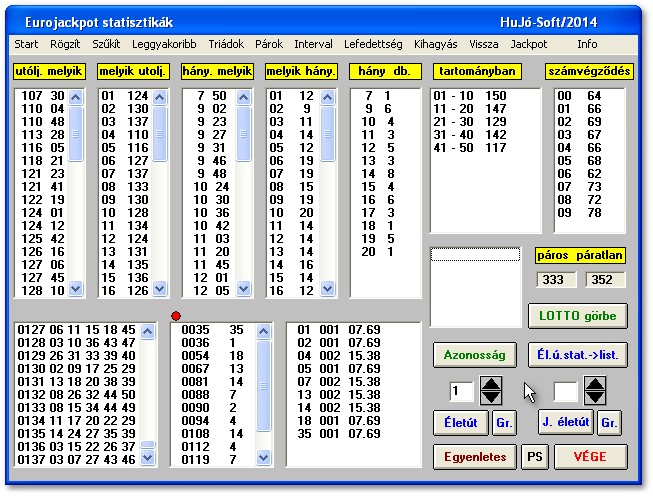Open the Párok menu
653x496 pixels.
click(269, 44)
